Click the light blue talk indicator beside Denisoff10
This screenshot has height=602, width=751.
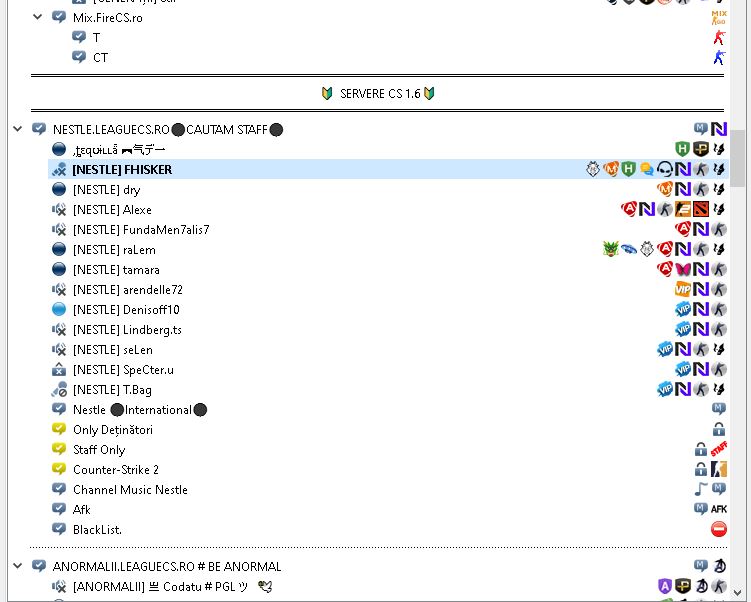(x=59, y=309)
